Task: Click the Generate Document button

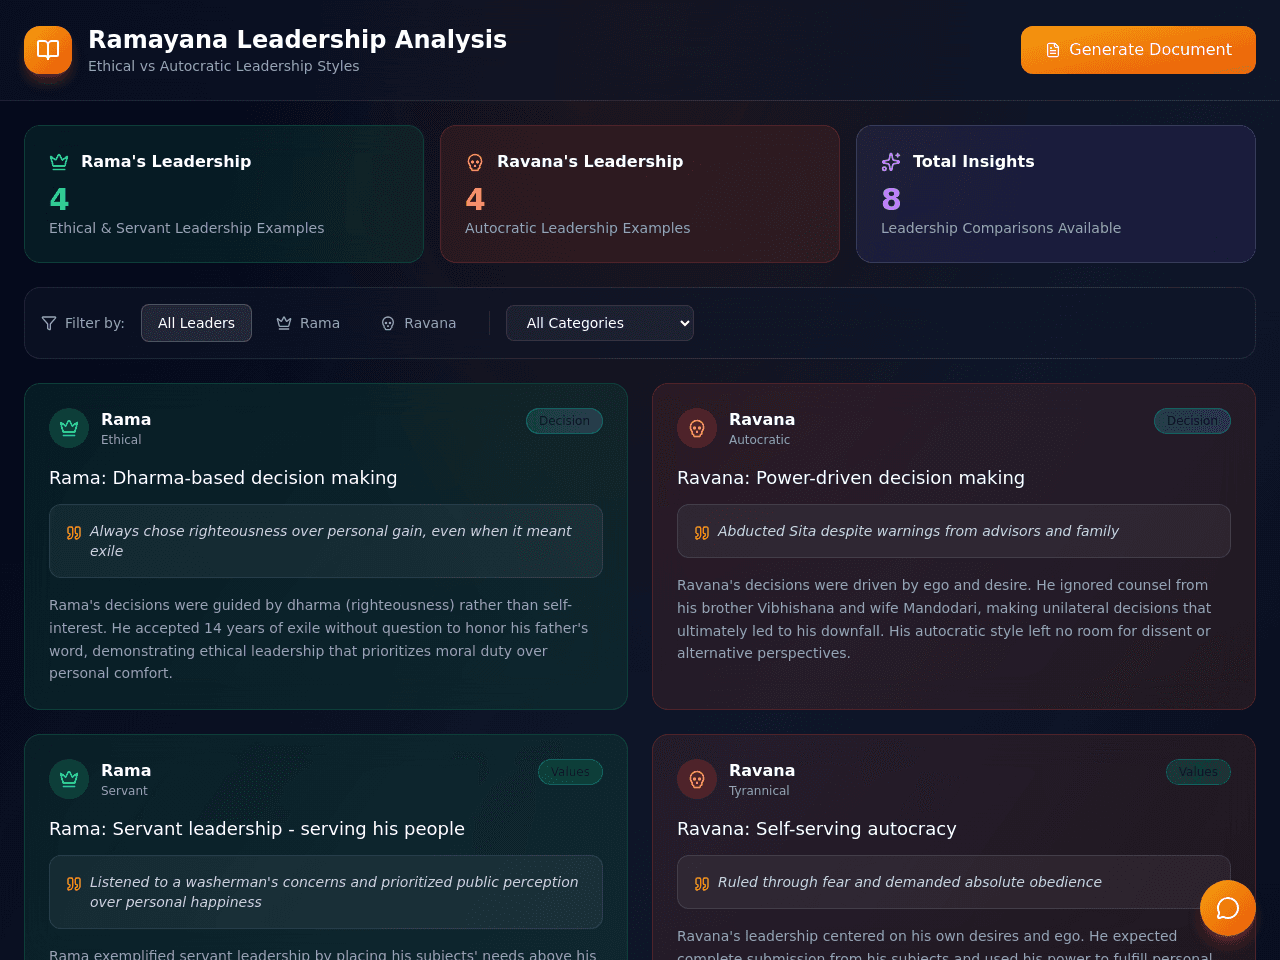Action: coord(1138,50)
